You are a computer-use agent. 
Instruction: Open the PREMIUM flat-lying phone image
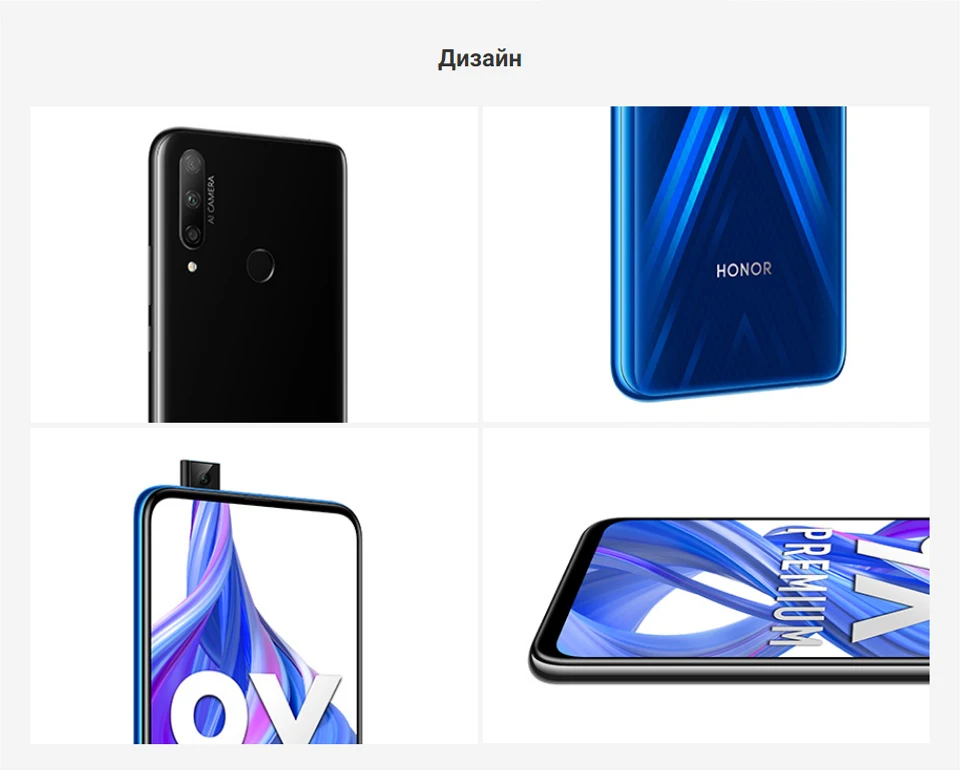pyautogui.click(x=706, y=586)
